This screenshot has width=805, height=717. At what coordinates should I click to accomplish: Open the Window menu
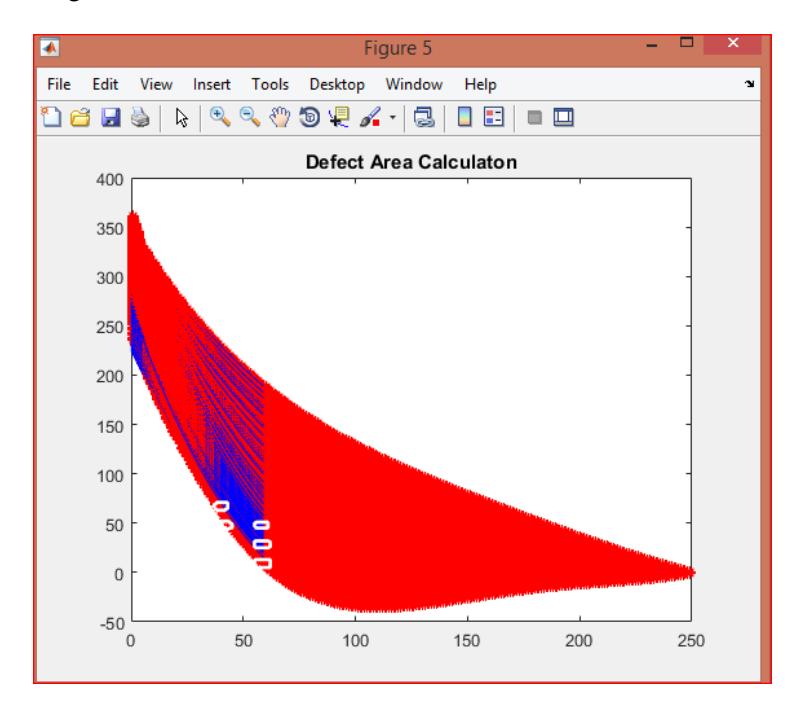[x=414, y=84]
